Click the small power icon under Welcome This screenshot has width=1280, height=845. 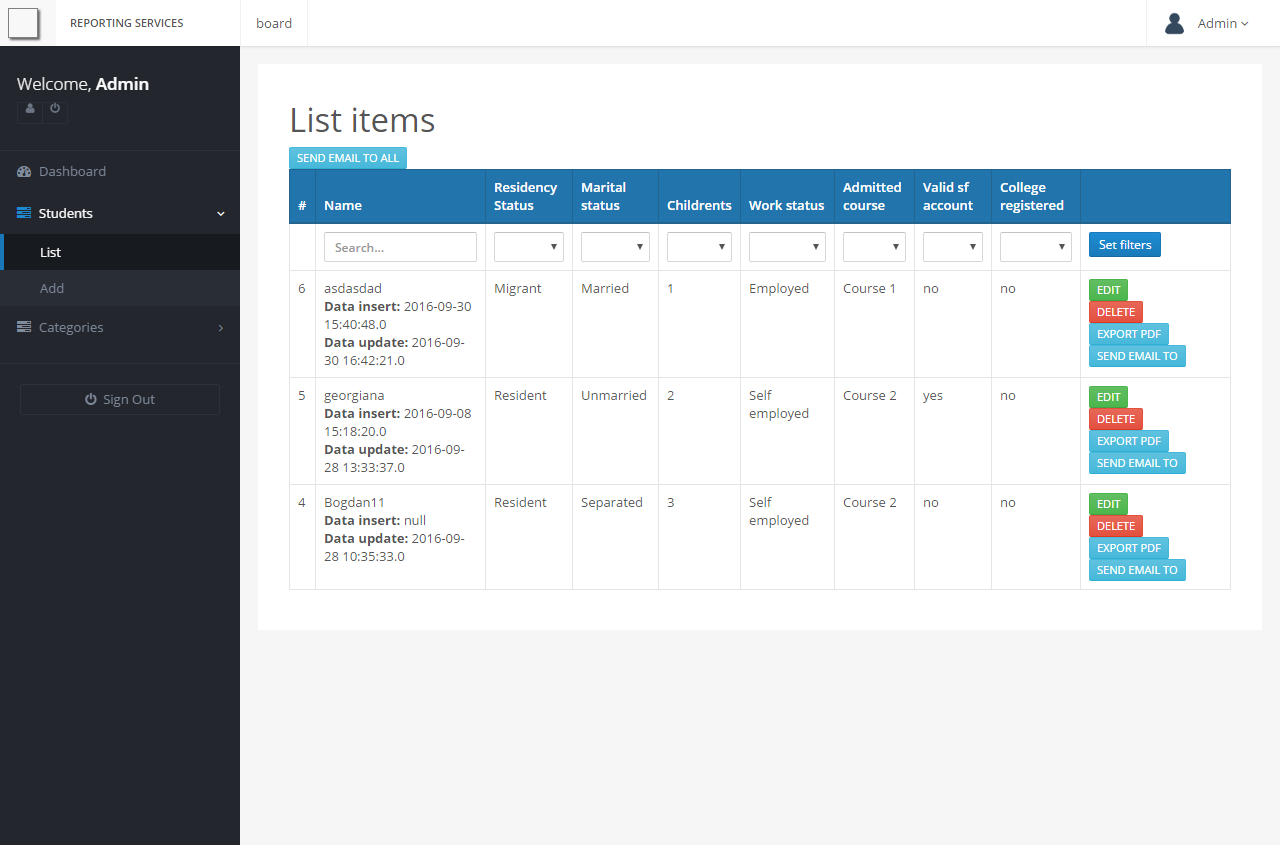click(55, 108)
